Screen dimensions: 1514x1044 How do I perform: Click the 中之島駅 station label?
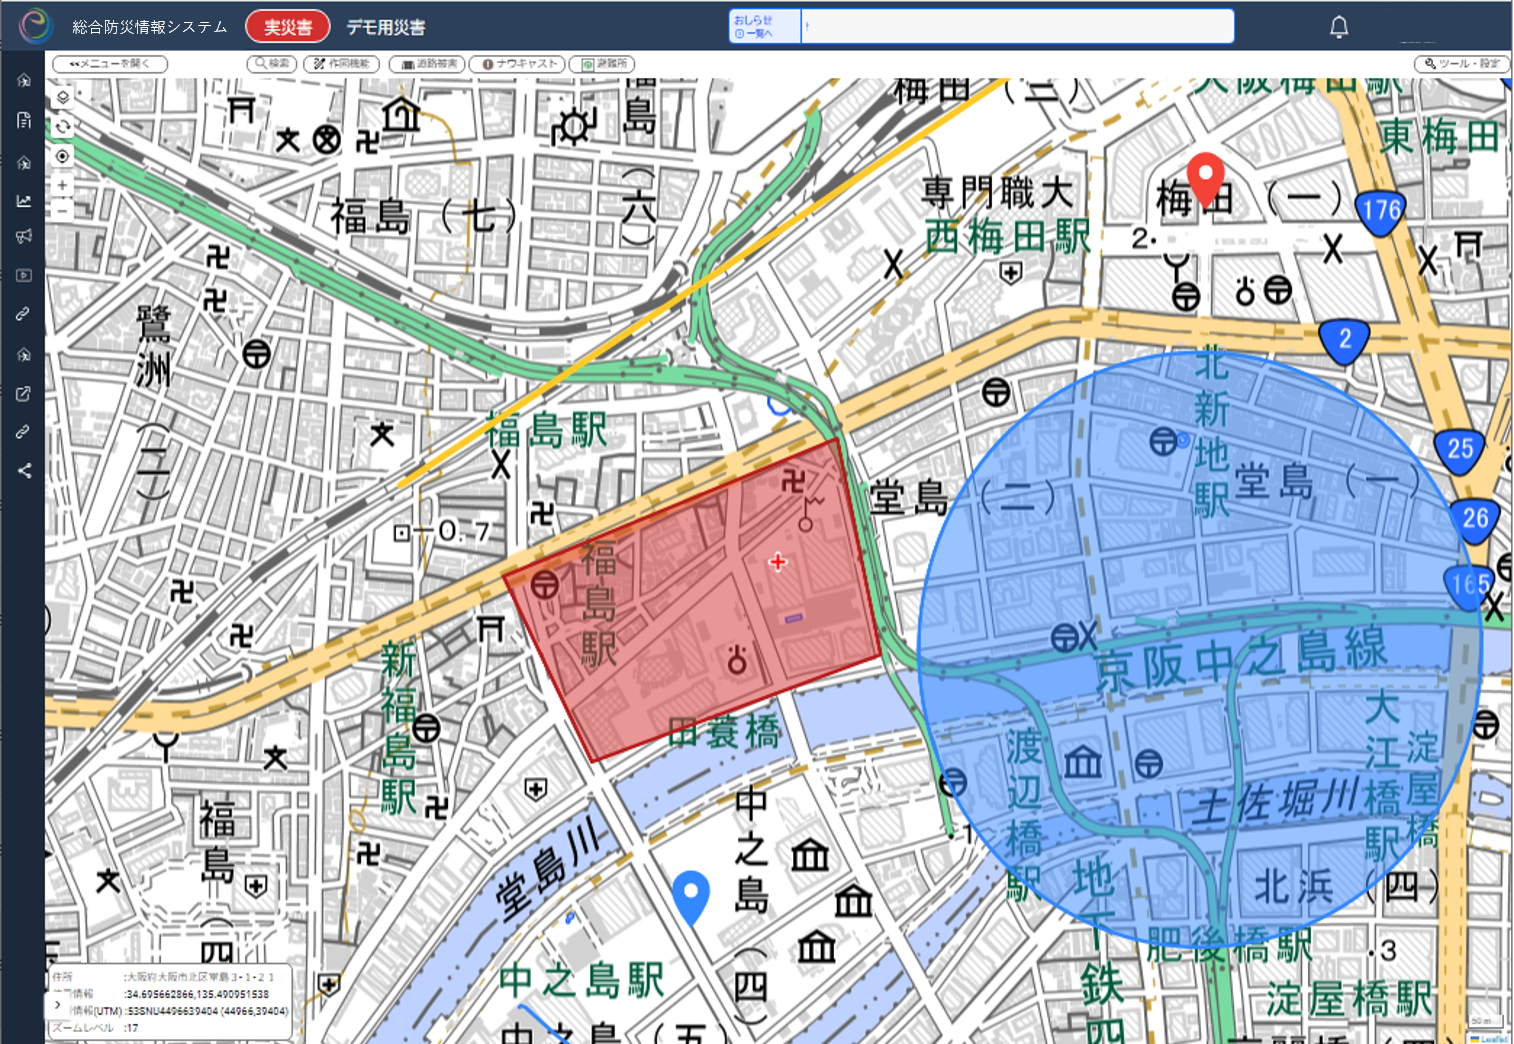click(581, 980)
